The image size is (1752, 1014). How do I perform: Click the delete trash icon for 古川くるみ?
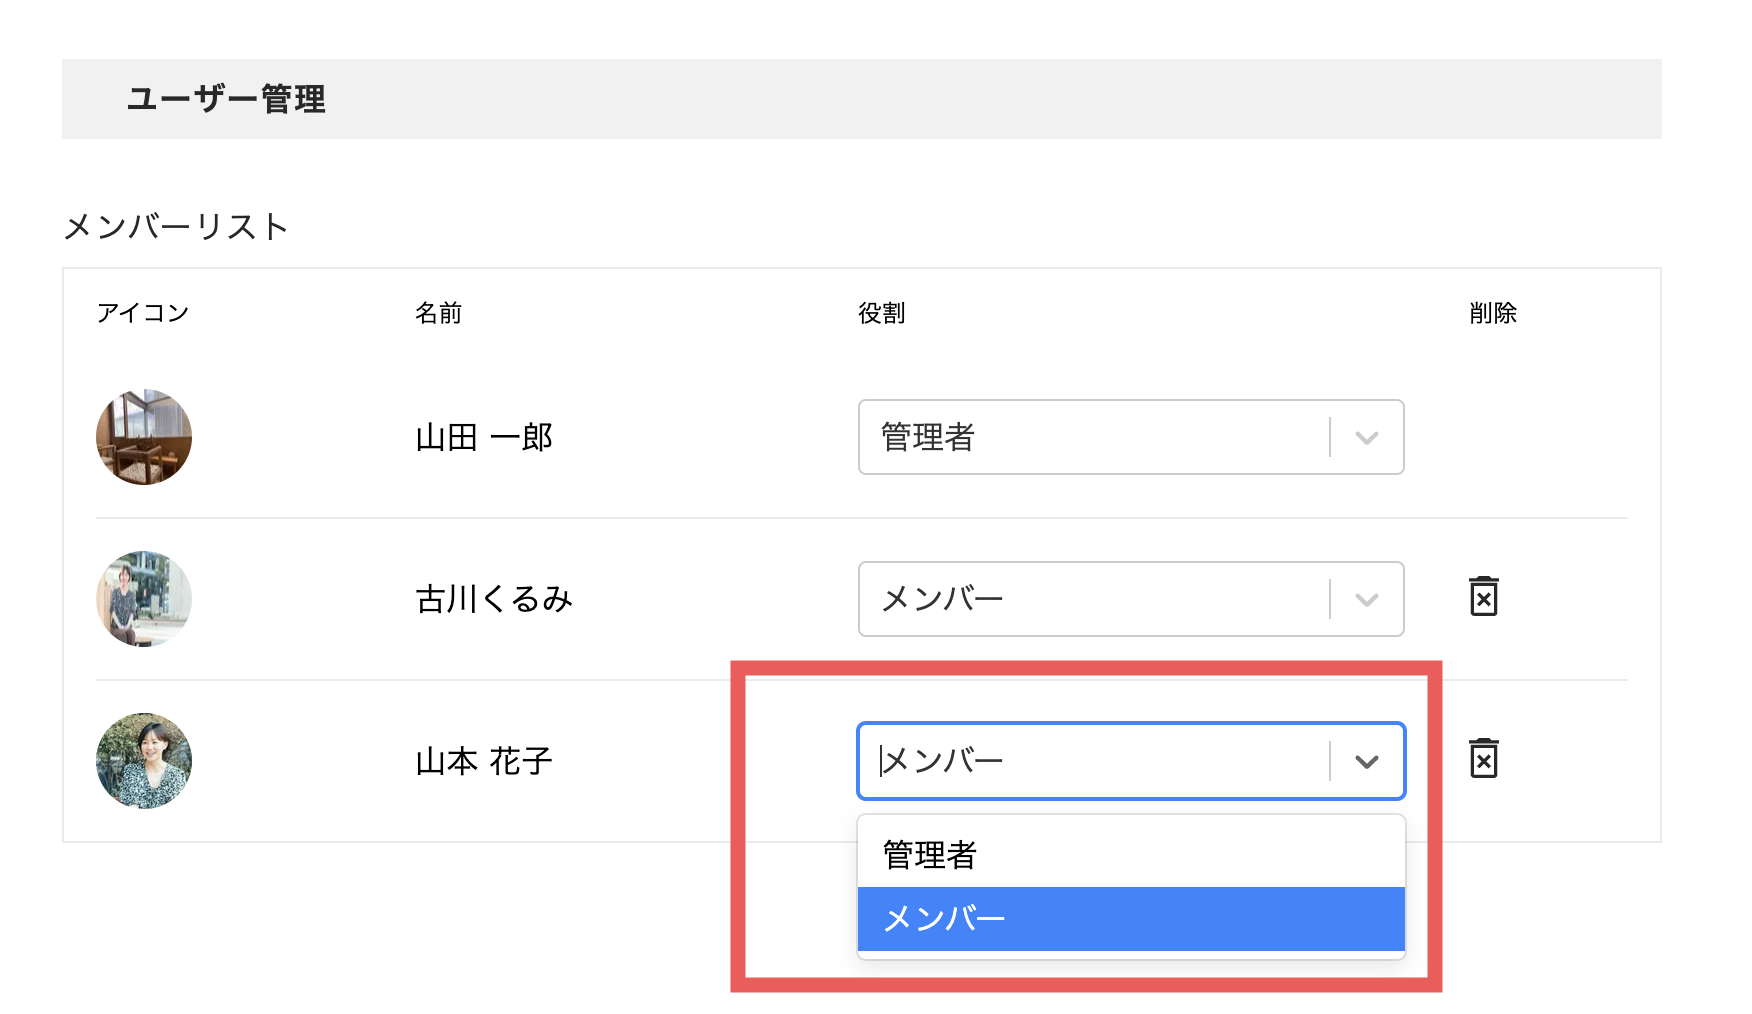[x=1484, y=597]
